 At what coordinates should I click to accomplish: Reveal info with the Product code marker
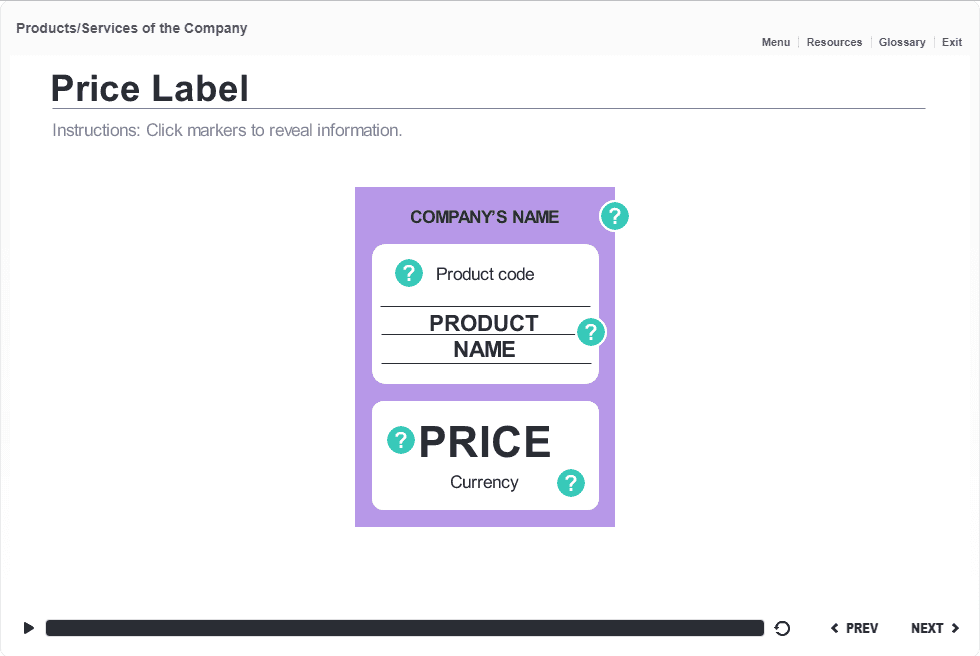(409, 273)
